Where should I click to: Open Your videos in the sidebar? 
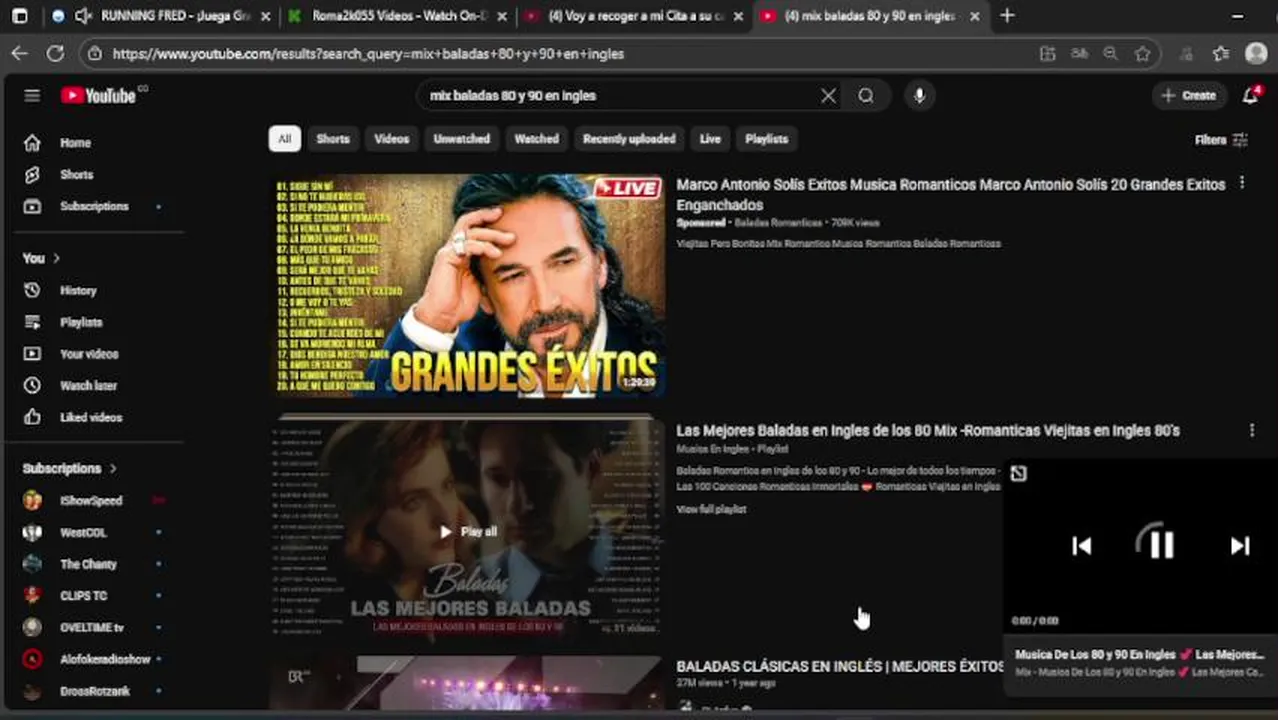click(x=89, y=354)
